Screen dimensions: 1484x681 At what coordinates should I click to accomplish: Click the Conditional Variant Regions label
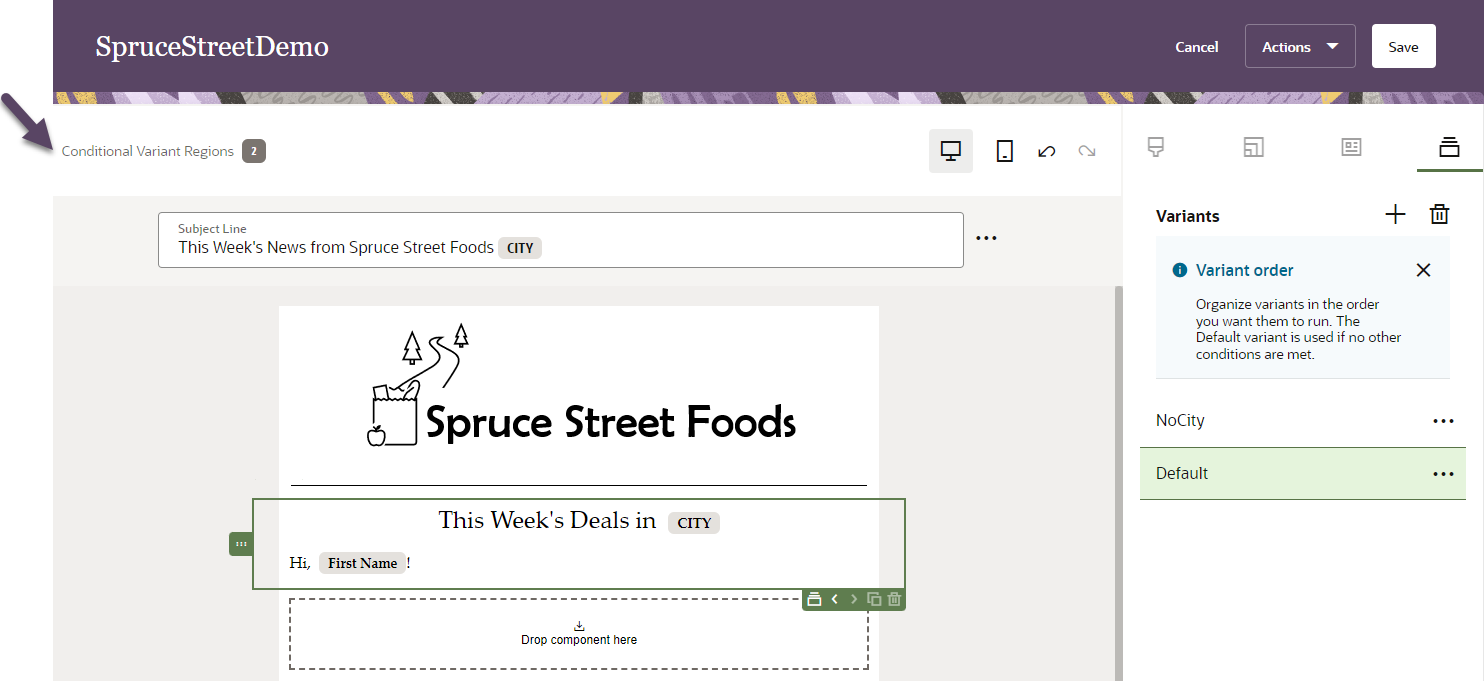148,152
